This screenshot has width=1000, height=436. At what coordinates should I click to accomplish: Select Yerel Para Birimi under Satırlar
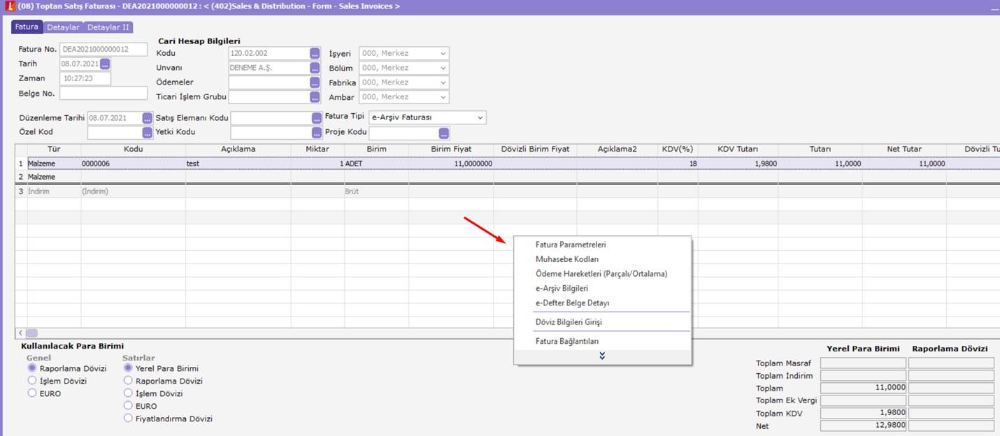tap(128, 368)
